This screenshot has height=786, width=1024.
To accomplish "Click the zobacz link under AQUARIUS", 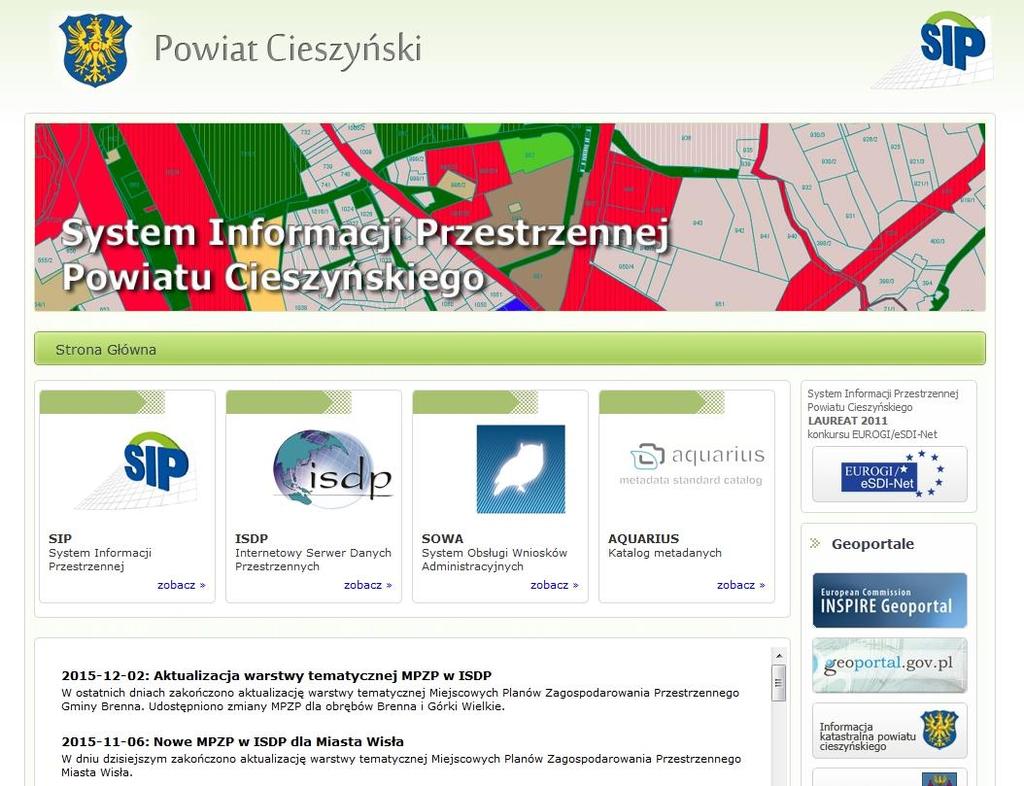I will click(741, 585).
